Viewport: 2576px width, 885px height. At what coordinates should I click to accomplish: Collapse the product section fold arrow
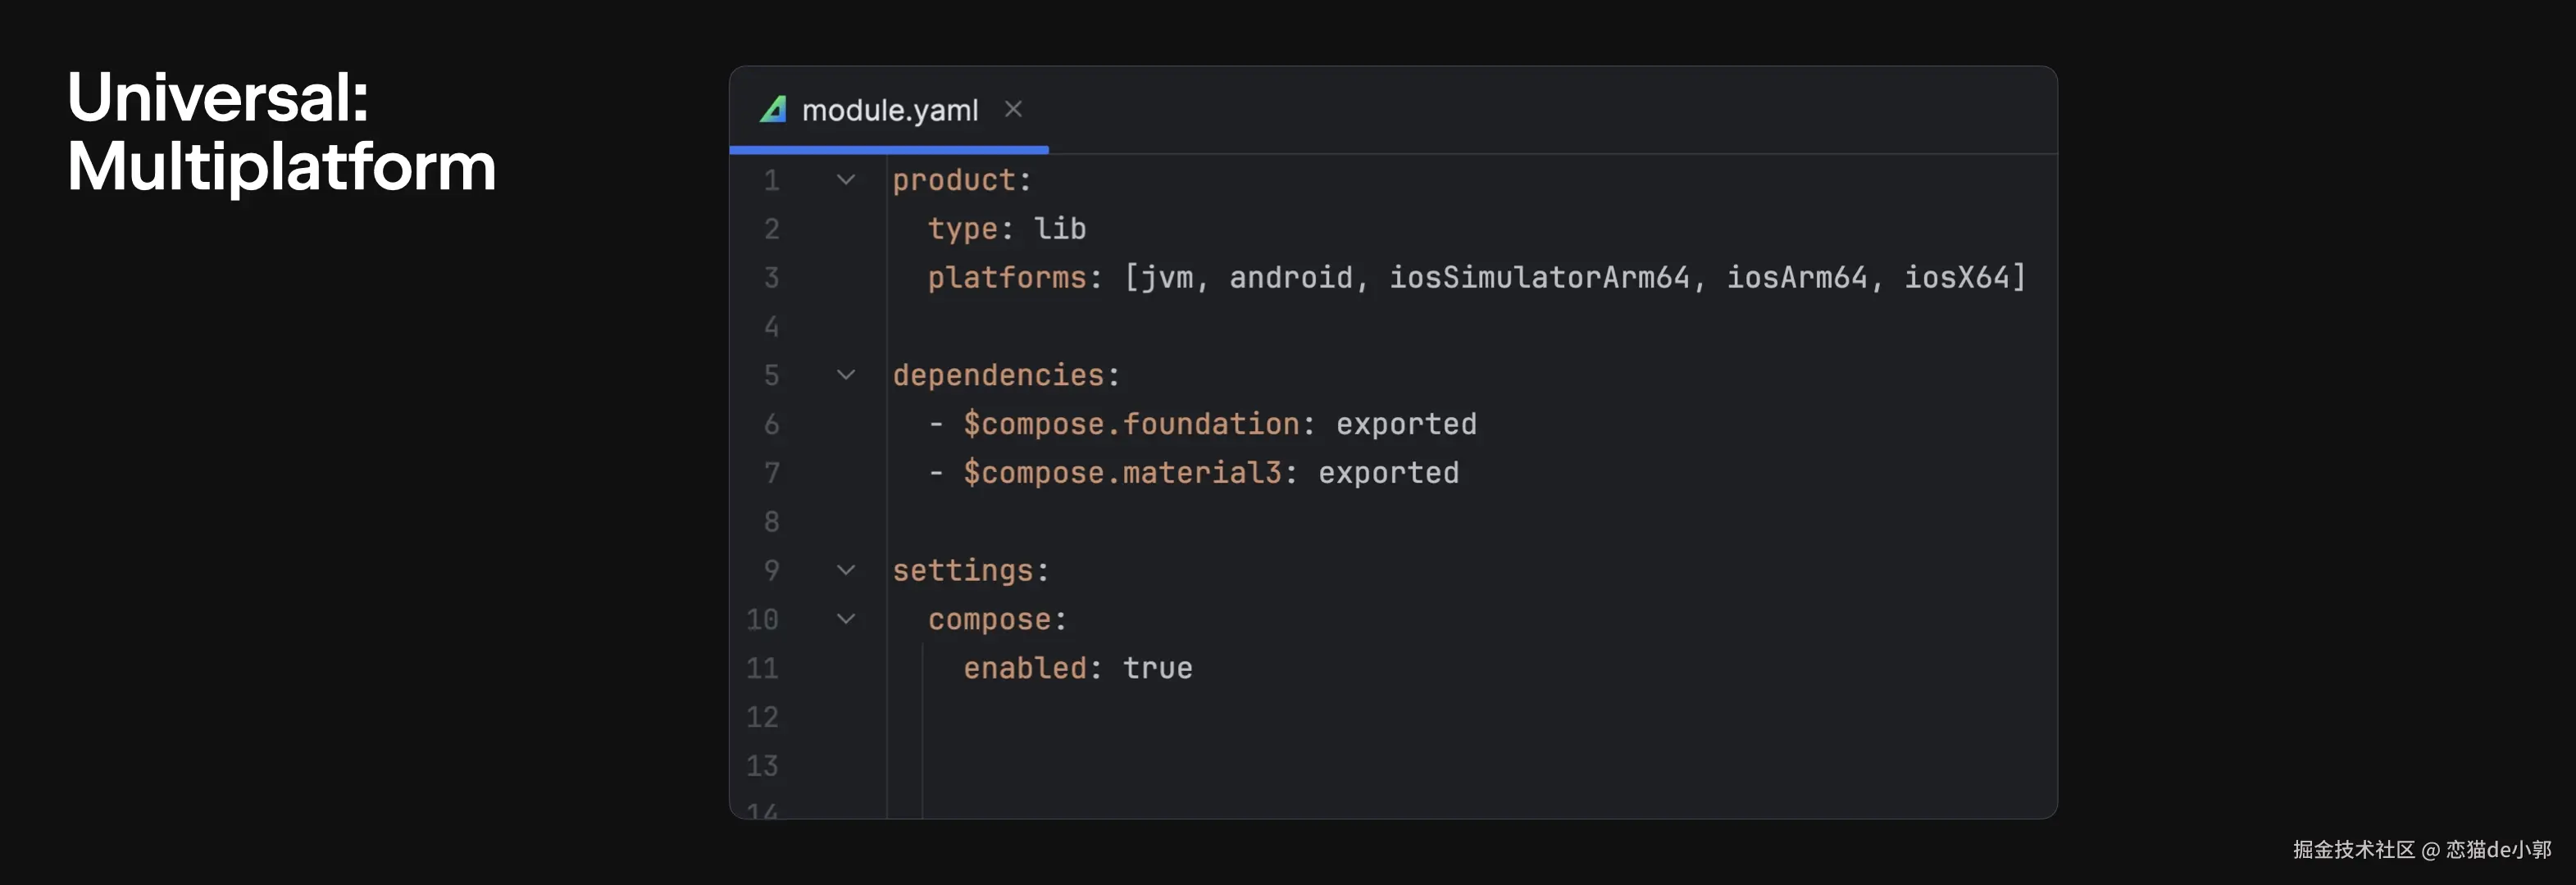click(x=846, y=180)
